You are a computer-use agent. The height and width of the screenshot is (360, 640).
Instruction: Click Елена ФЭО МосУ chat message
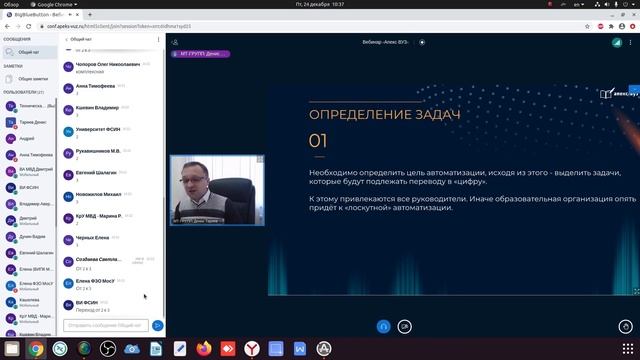[x=109, y=284]
